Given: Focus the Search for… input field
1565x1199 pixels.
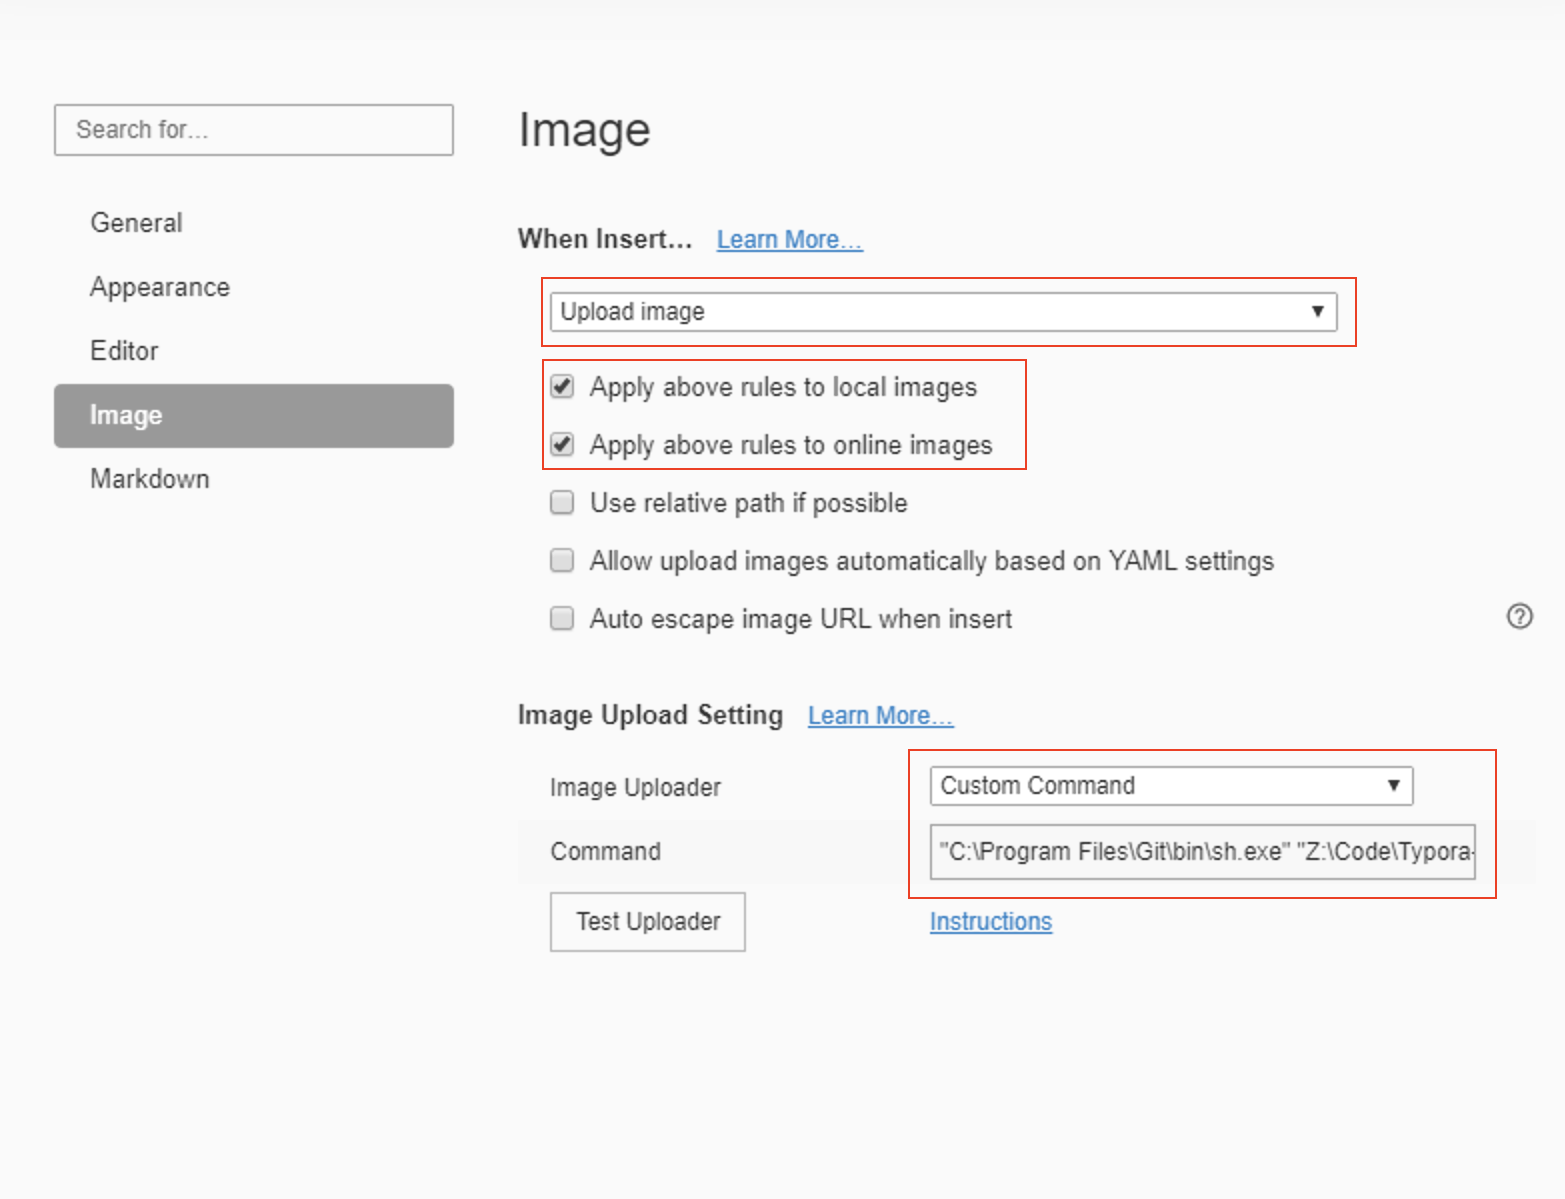Looking at the screenshot, I should (254, 130).
